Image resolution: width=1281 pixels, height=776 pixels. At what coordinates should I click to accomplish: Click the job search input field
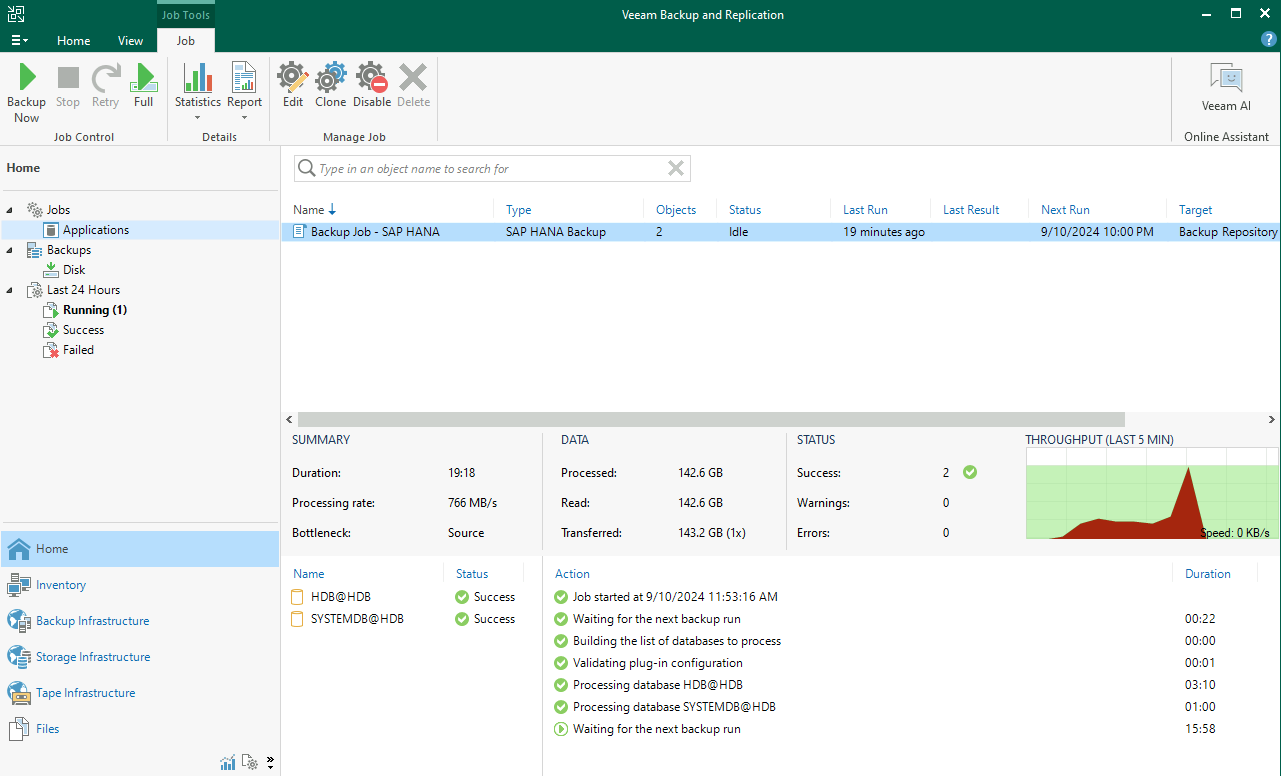click(x=490, y=169)
